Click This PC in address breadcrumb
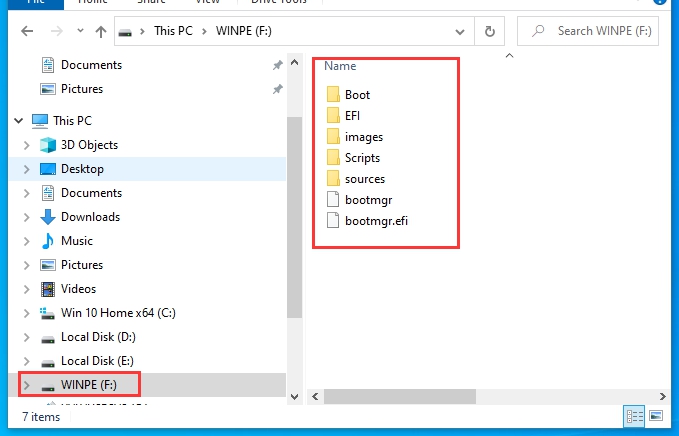The height and width of the screenshot is (436, 679). coord(173,31)
